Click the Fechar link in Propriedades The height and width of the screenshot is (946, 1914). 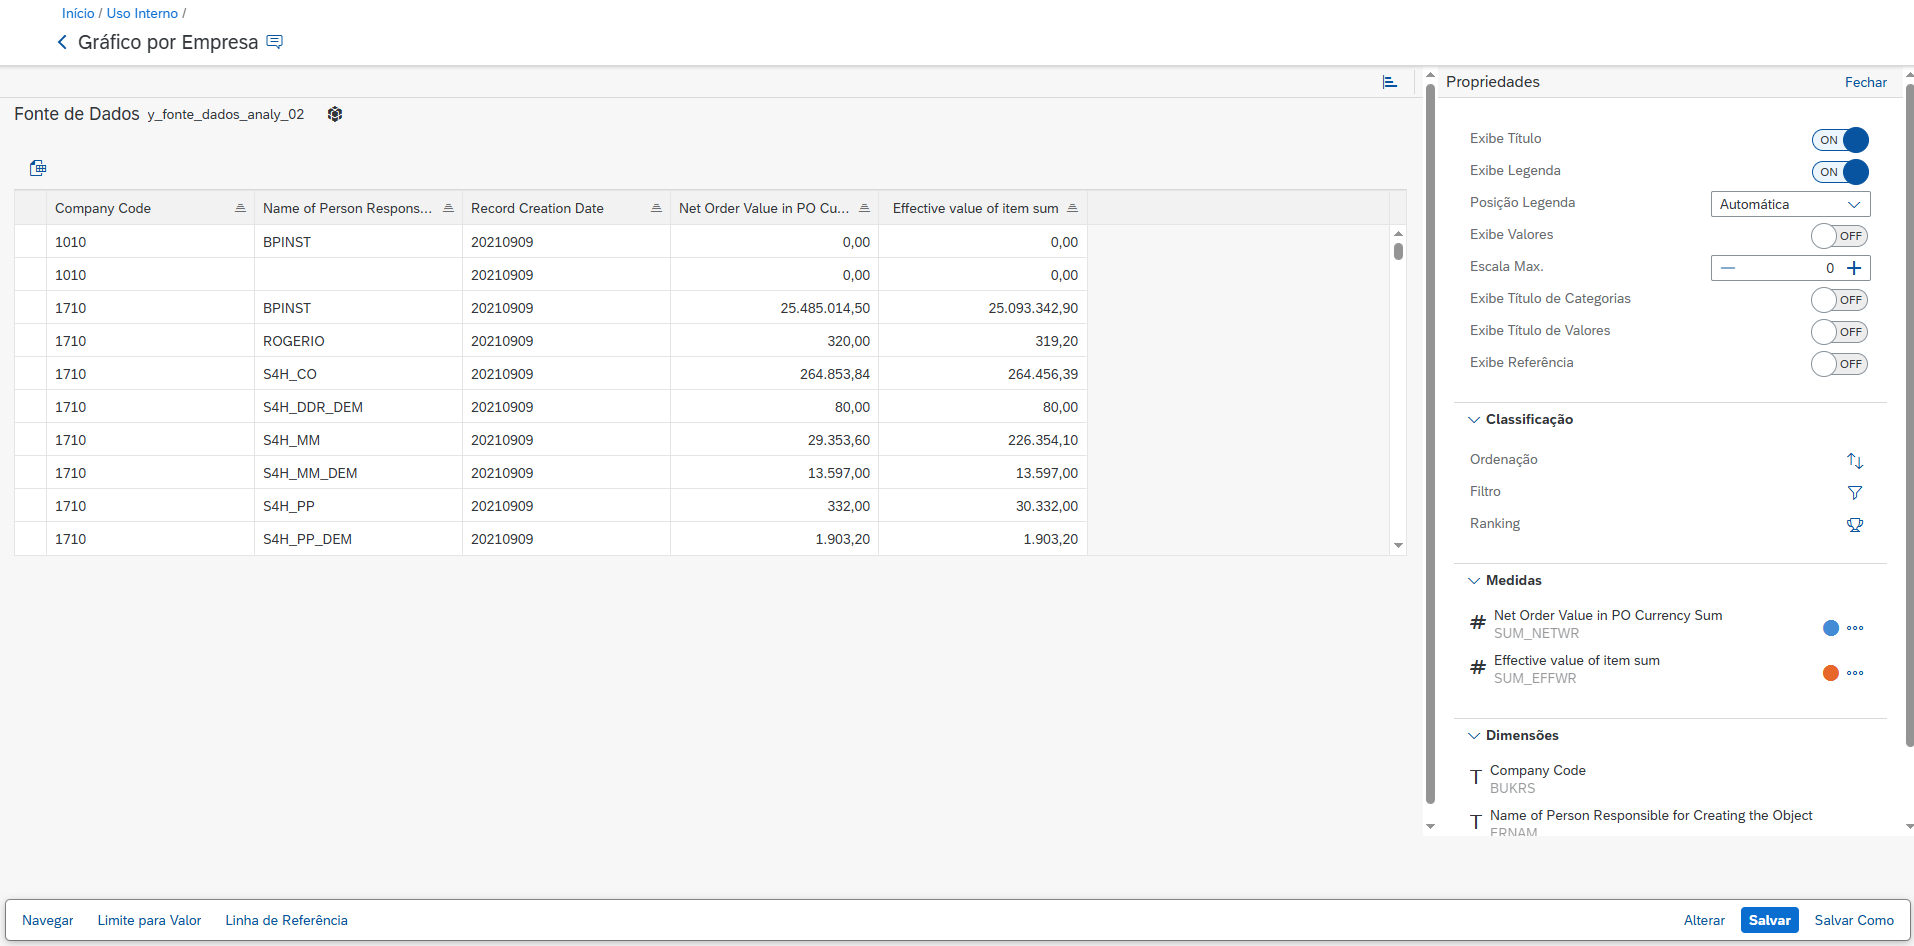(x=1865, y=82)
